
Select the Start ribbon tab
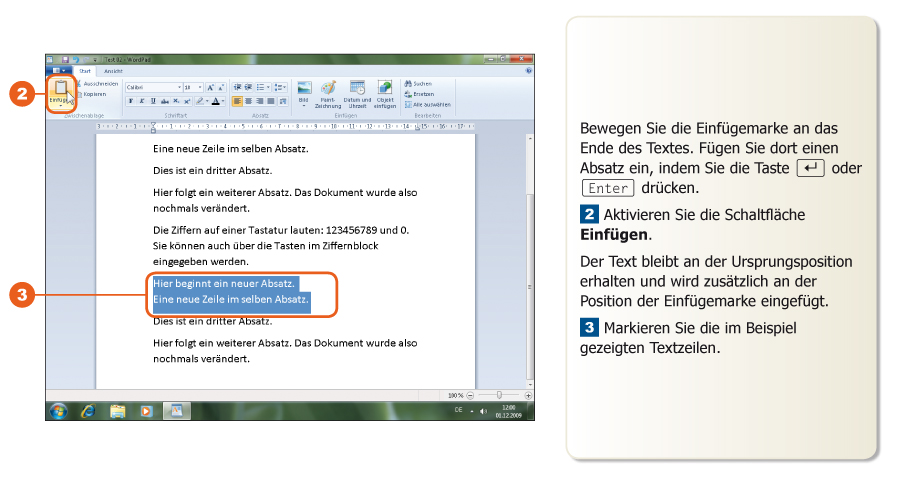pos(86,71)
